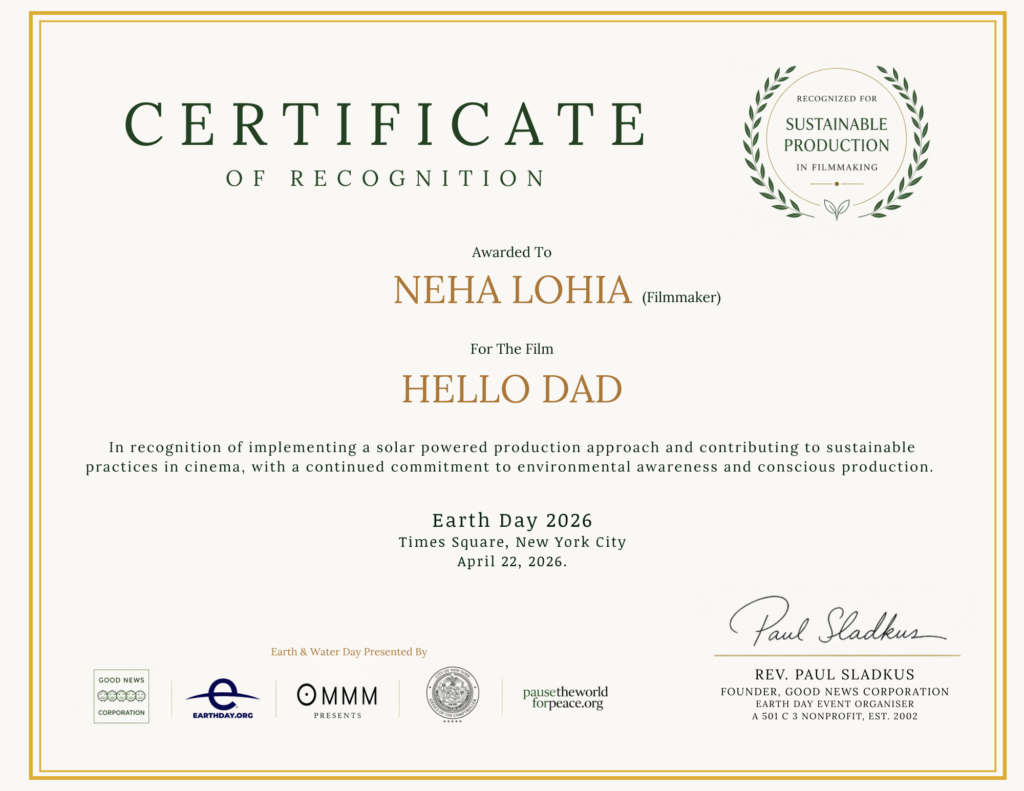This screenshot has width=1024, height=791.
Task: Click the OF RECOGNITION subtitle
Action: click(385, 179)
